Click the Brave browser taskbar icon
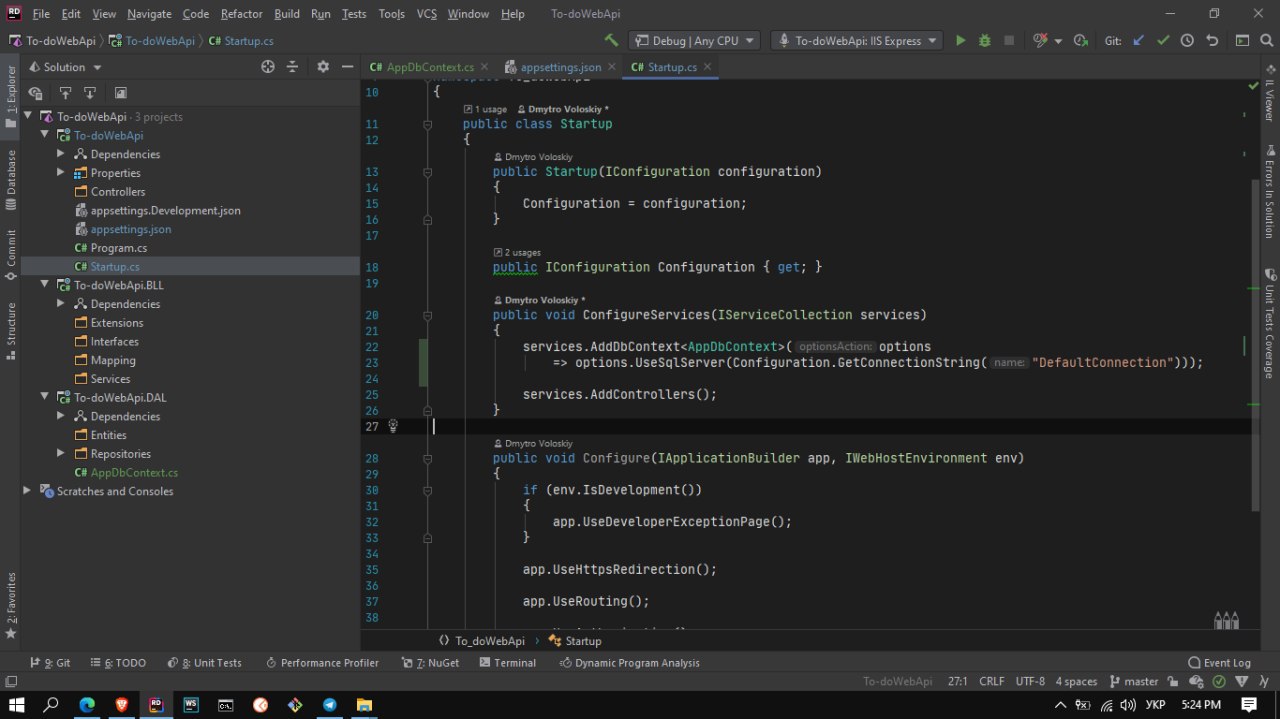Screen dimensions: 1280x719 (121, 705)
